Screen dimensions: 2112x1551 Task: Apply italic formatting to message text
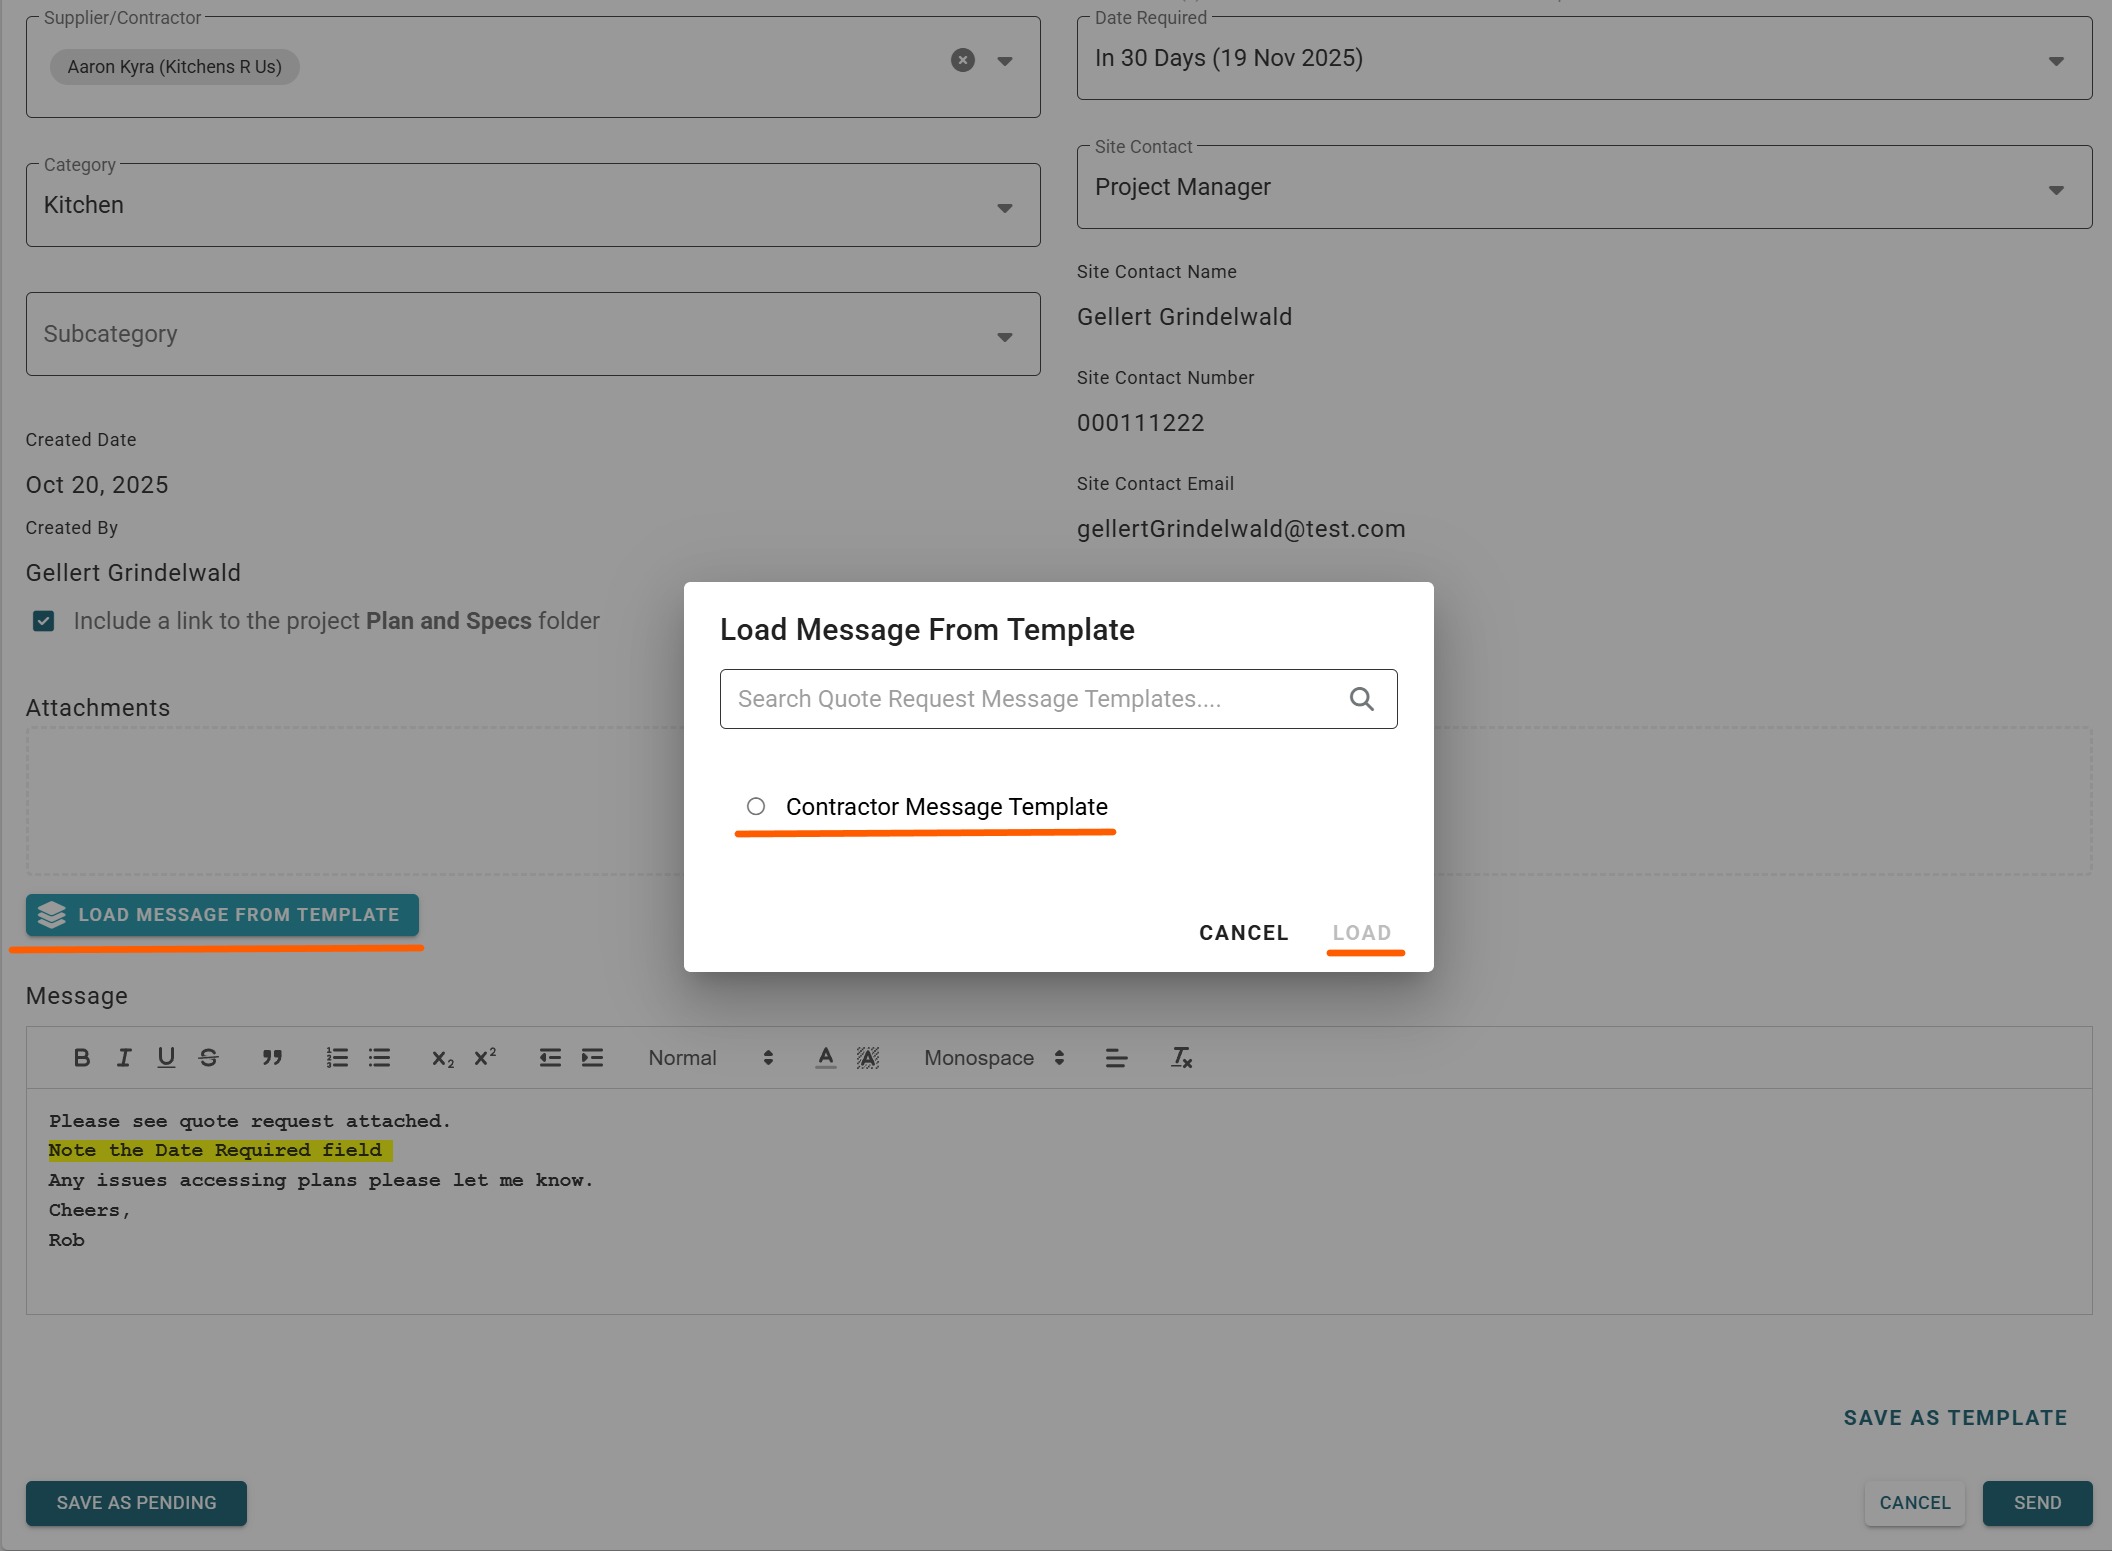124,1057
